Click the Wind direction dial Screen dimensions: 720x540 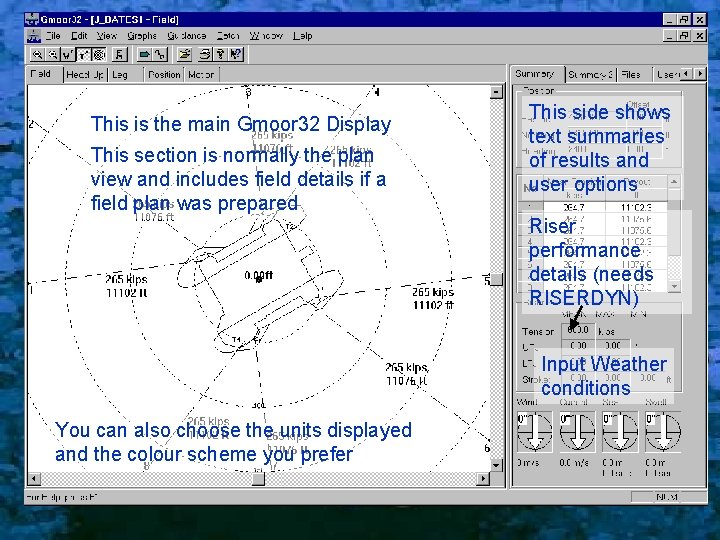pos(534,431)
